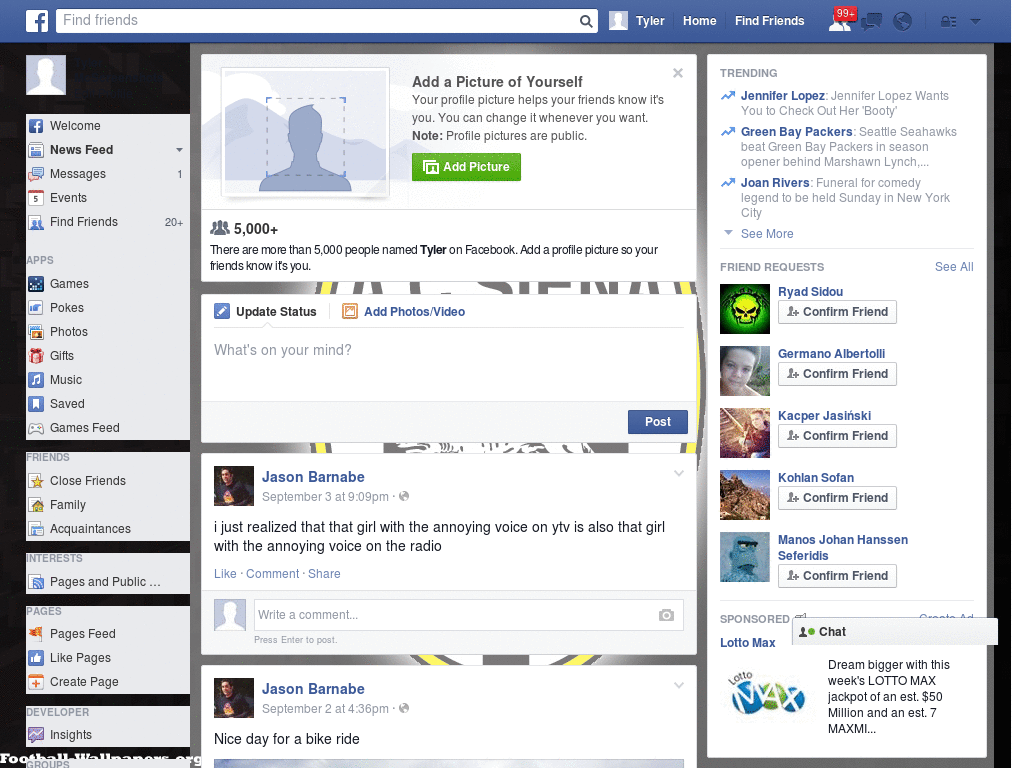Click the Welcome sidebar icon
The height and width of the screenshot is (768, 1024).
36,126
